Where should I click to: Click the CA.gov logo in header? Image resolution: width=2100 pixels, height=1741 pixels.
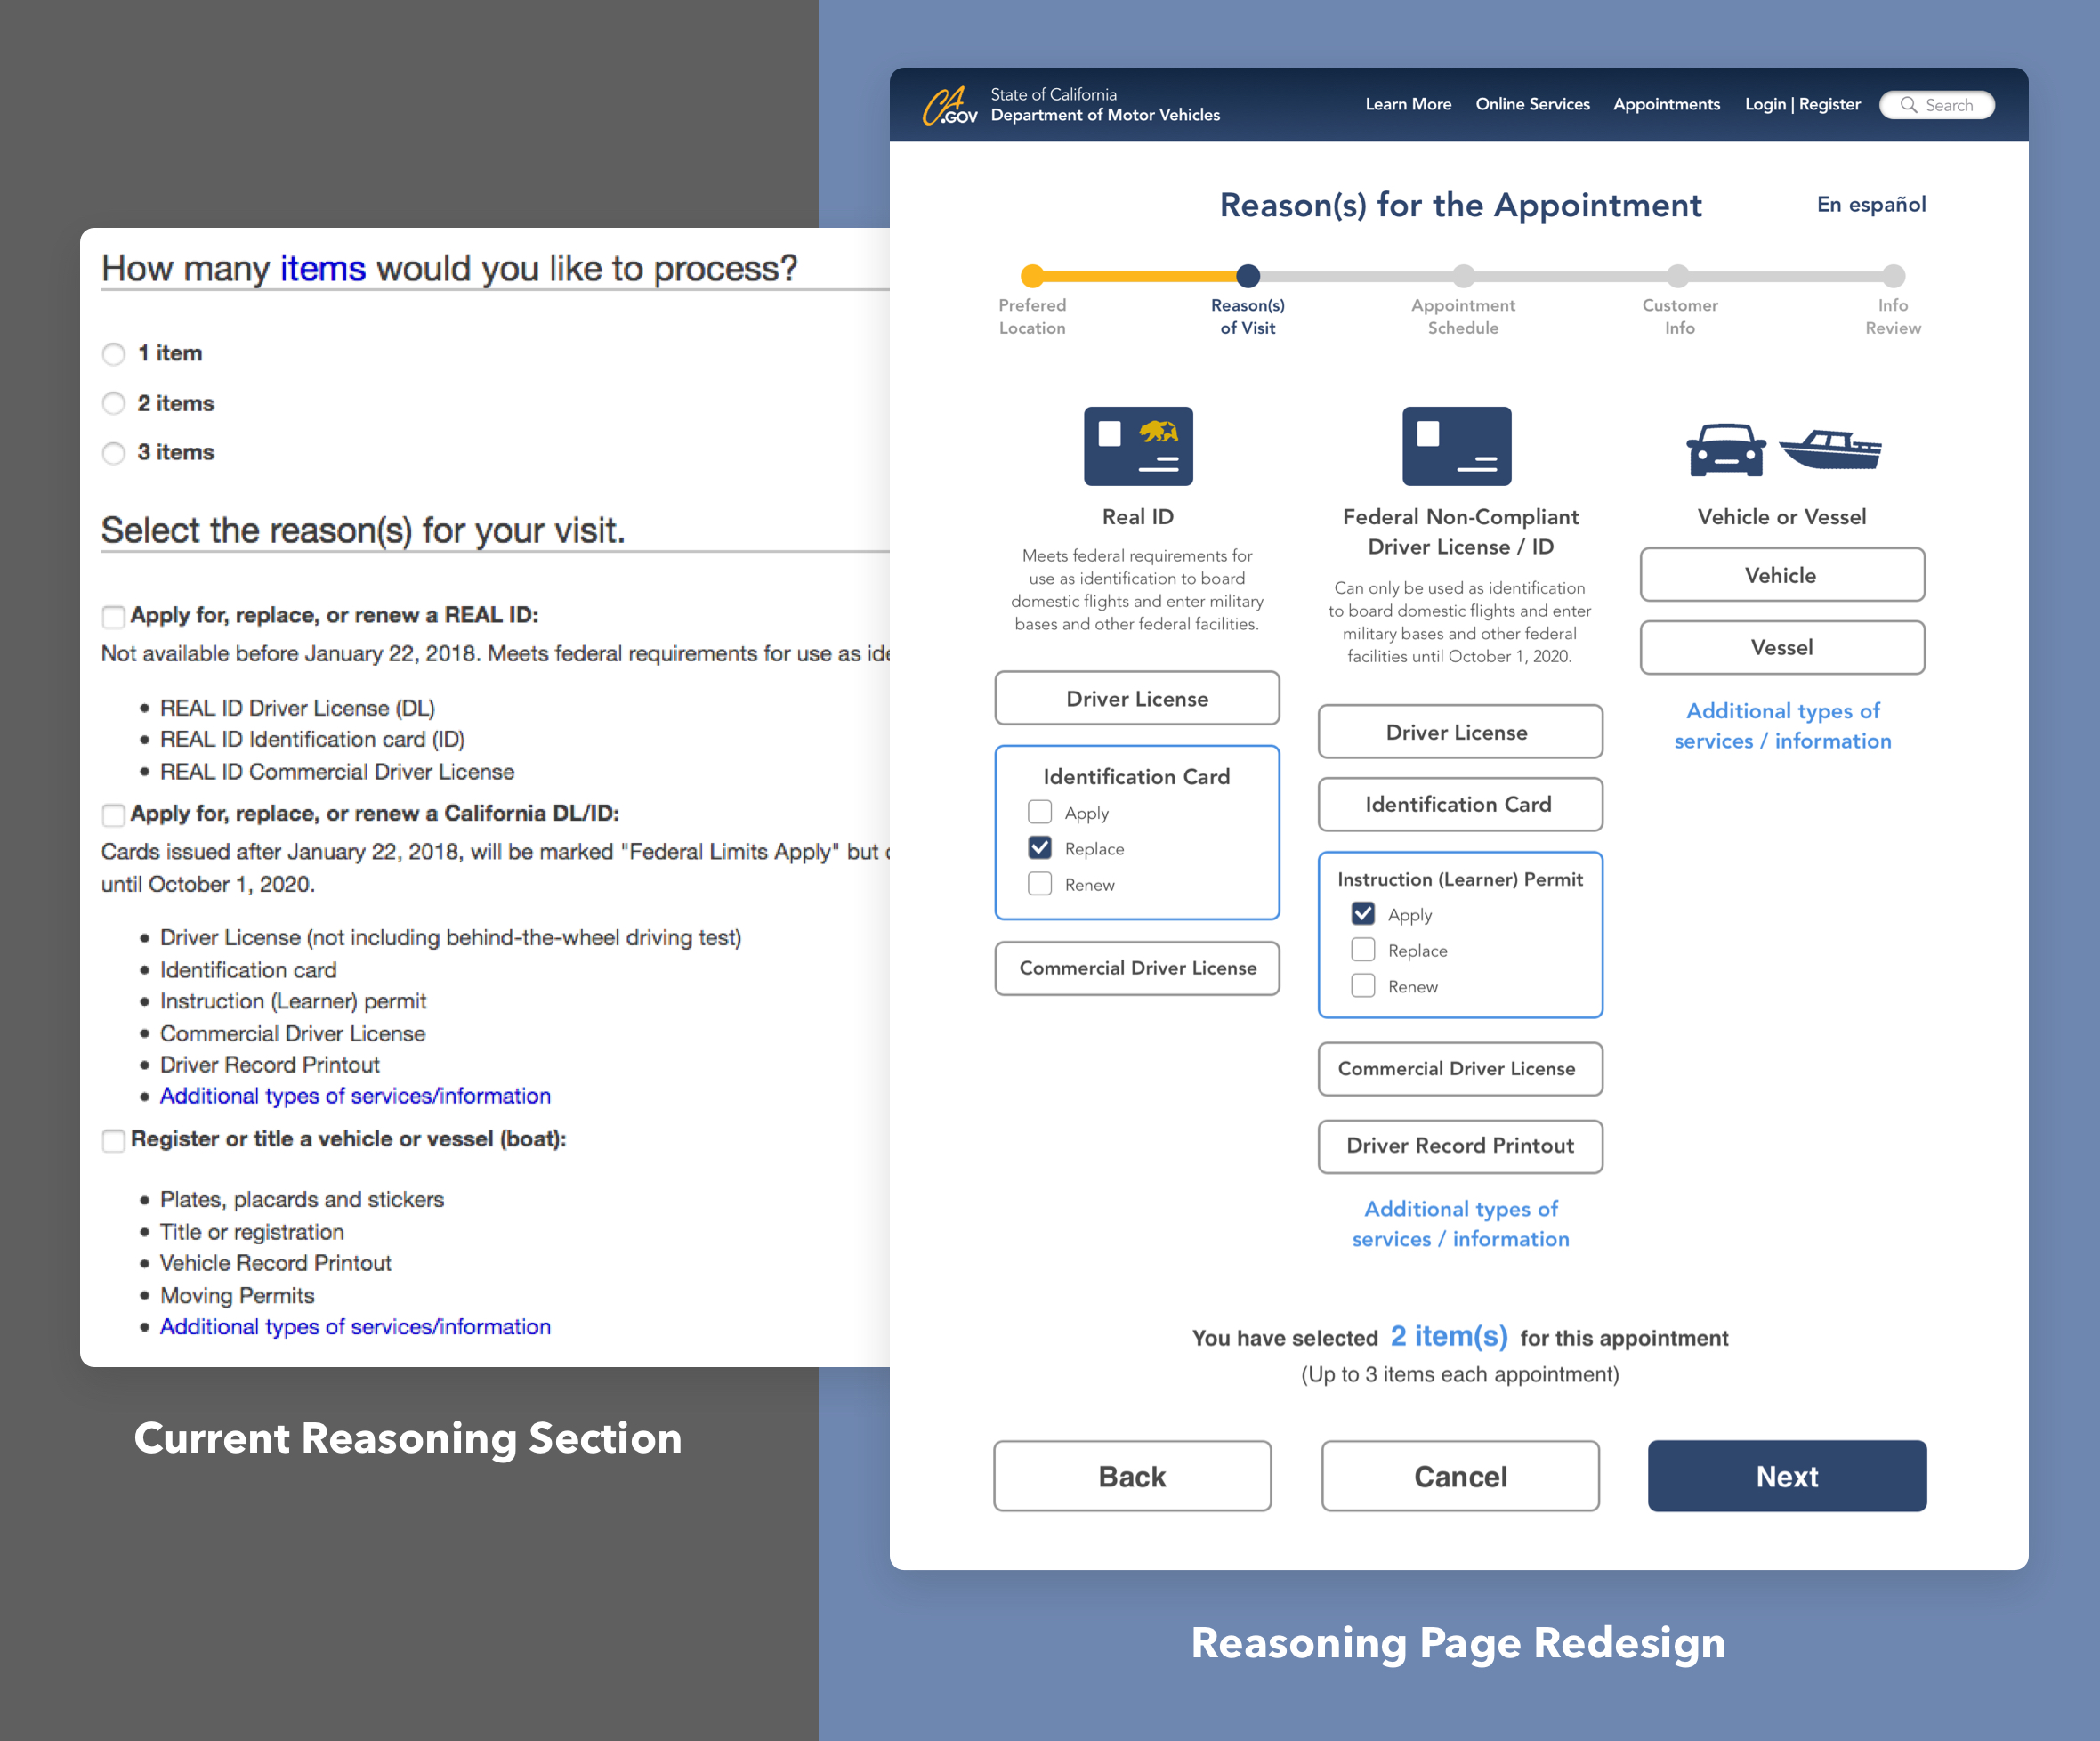point(949,105)
